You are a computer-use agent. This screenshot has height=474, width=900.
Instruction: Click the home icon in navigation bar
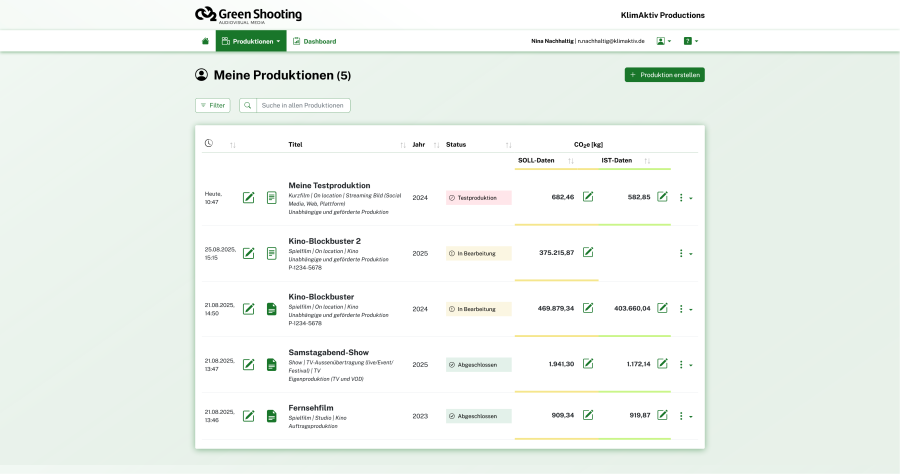pos(205,41)
